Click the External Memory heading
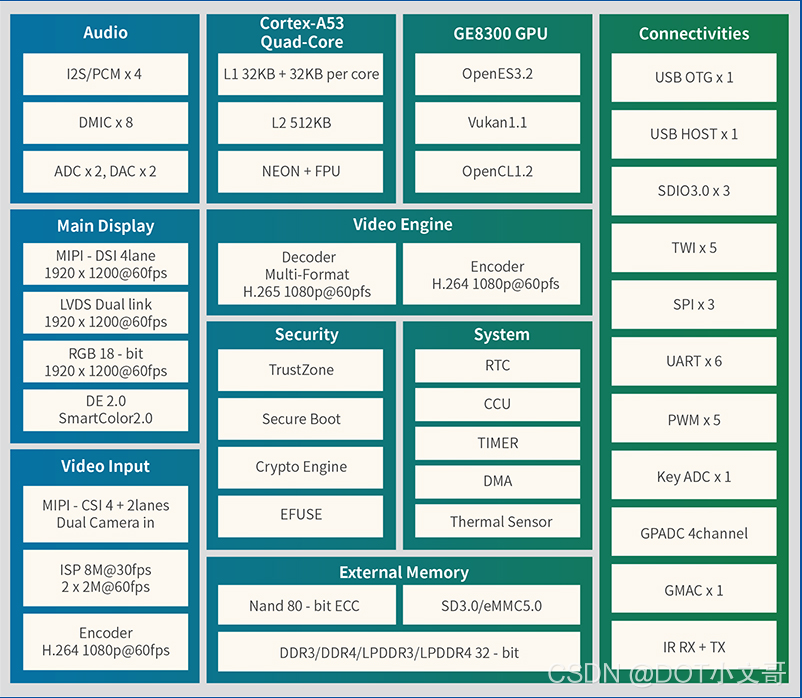 pyautogui.click(x=404, y=572)
